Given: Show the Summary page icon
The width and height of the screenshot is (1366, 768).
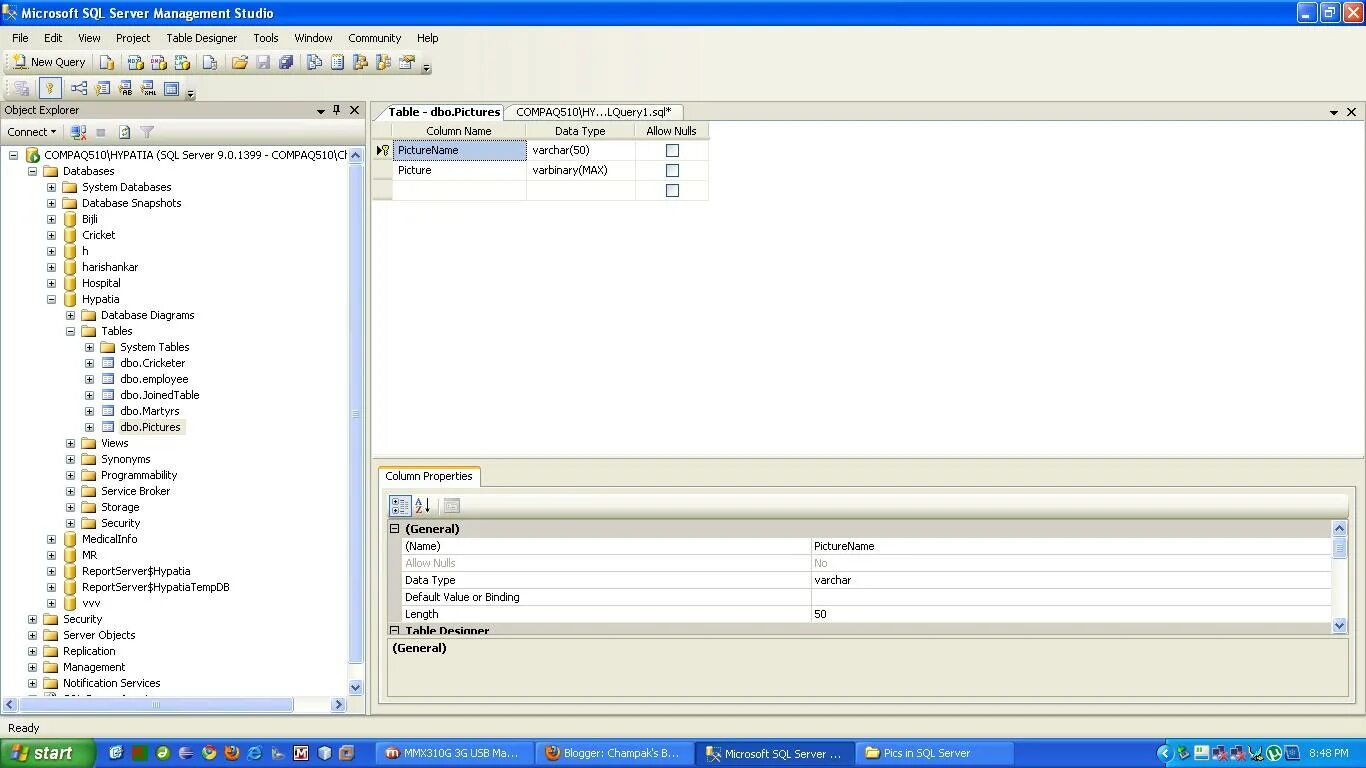Looking at the screenshot, I should pos(337,62).
